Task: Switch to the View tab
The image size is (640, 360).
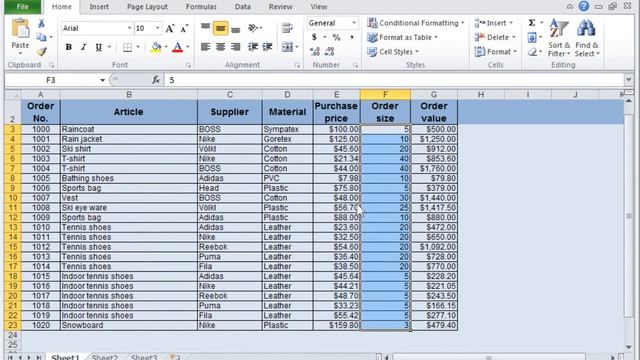Action: pyautogui.click(x=318, y=7)
